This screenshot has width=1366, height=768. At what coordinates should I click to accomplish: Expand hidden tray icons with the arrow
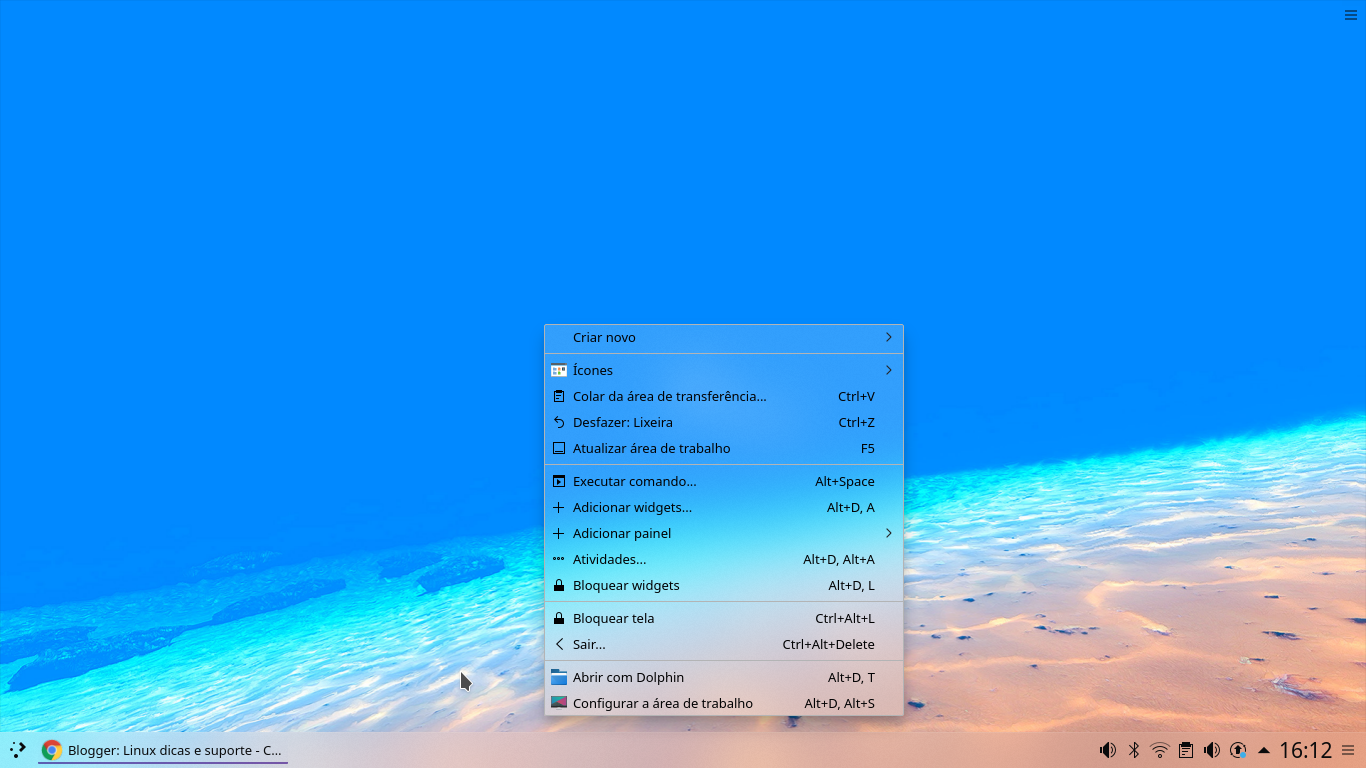[x=1263, y=750]
